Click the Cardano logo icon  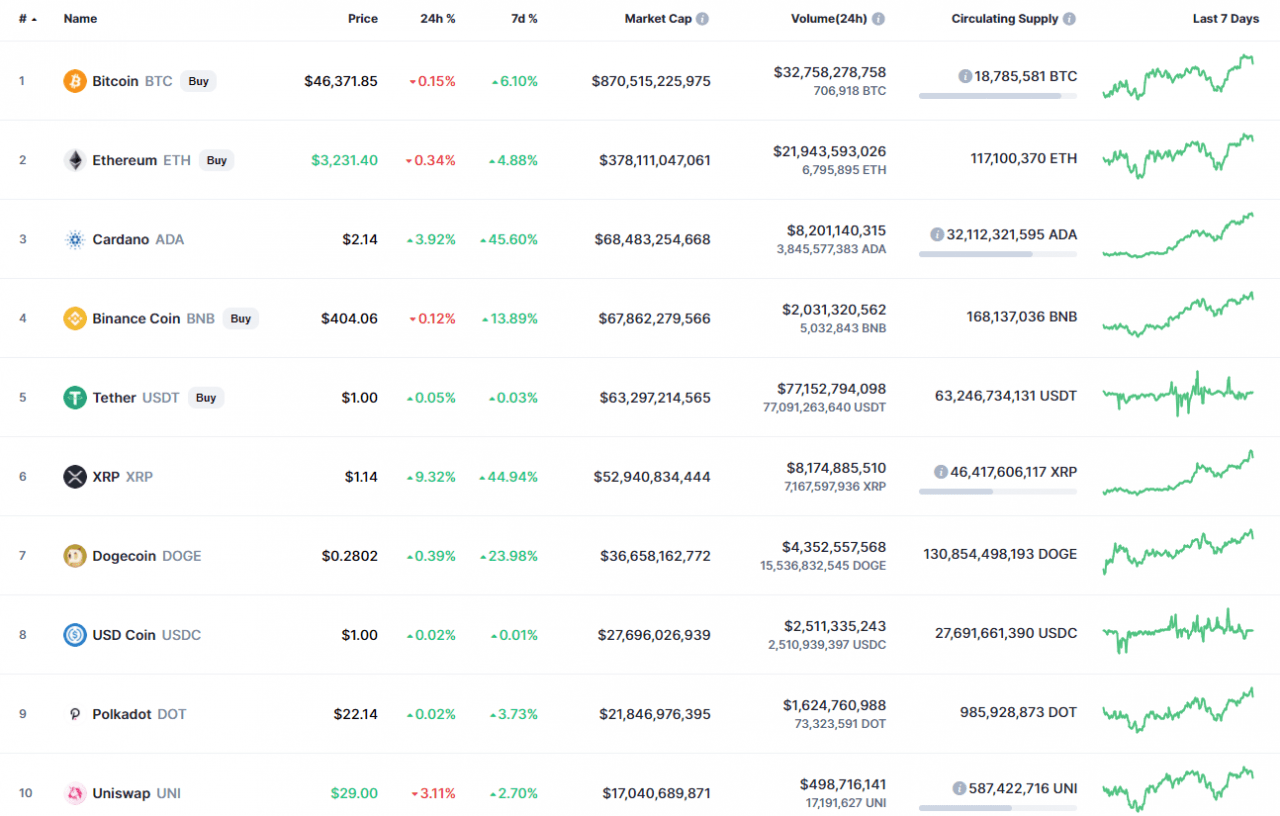75,239
